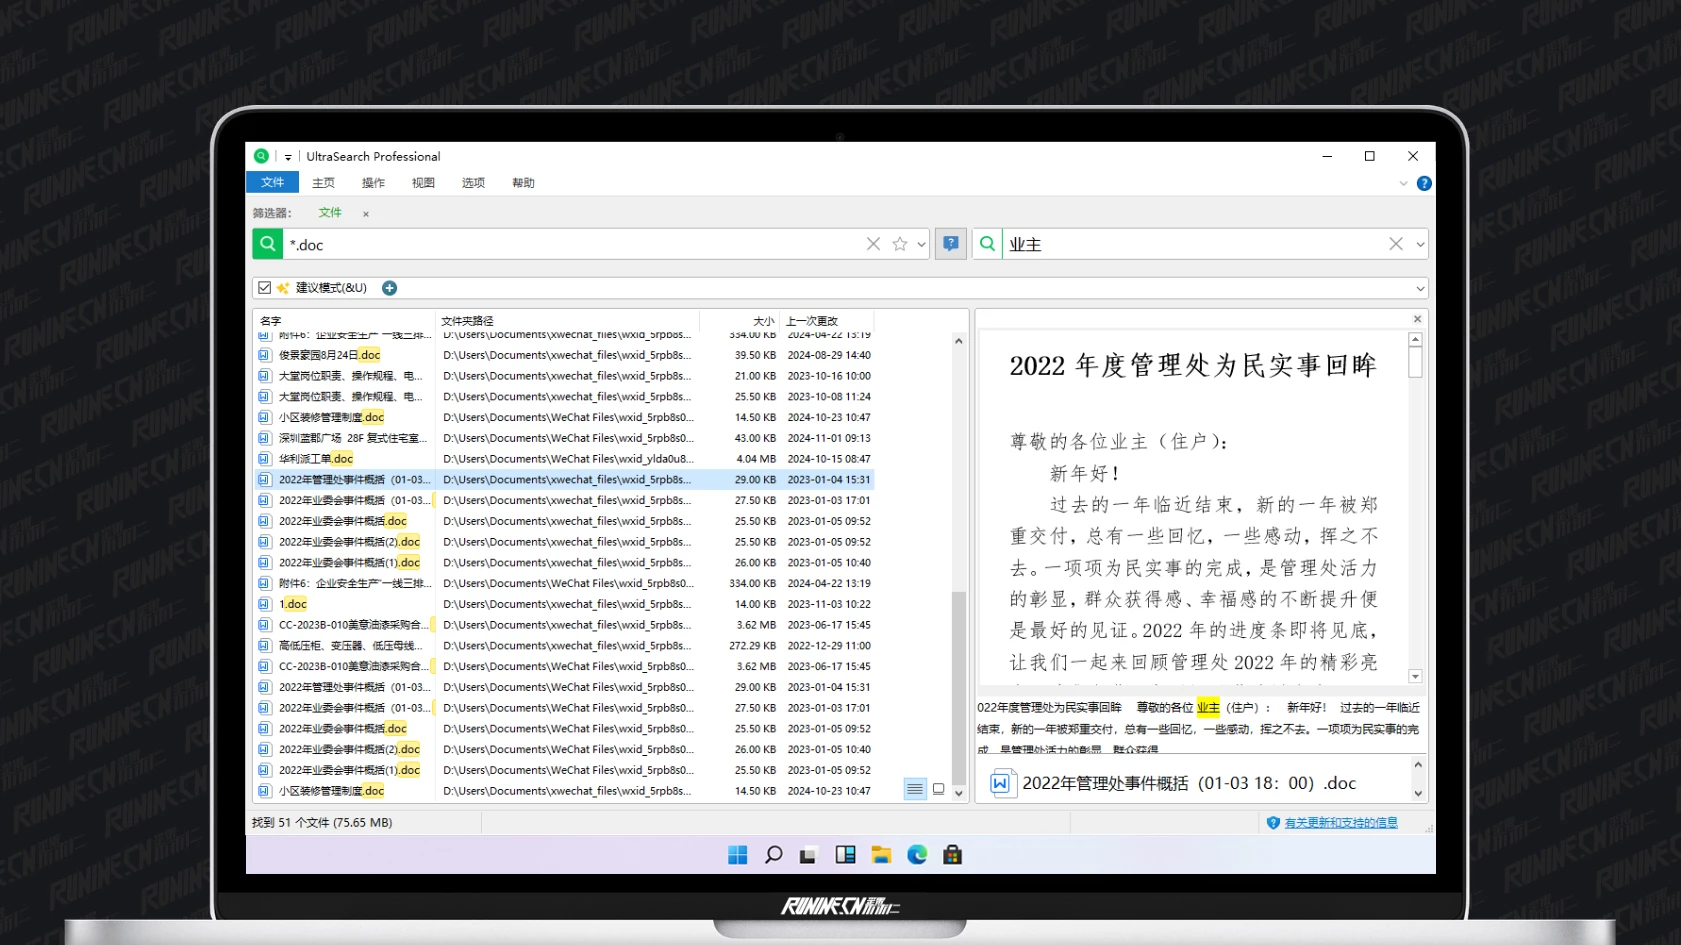Add a filter with the blue plus icon
This screenshot has height=945, width=1681.
(x=390, y=288)
